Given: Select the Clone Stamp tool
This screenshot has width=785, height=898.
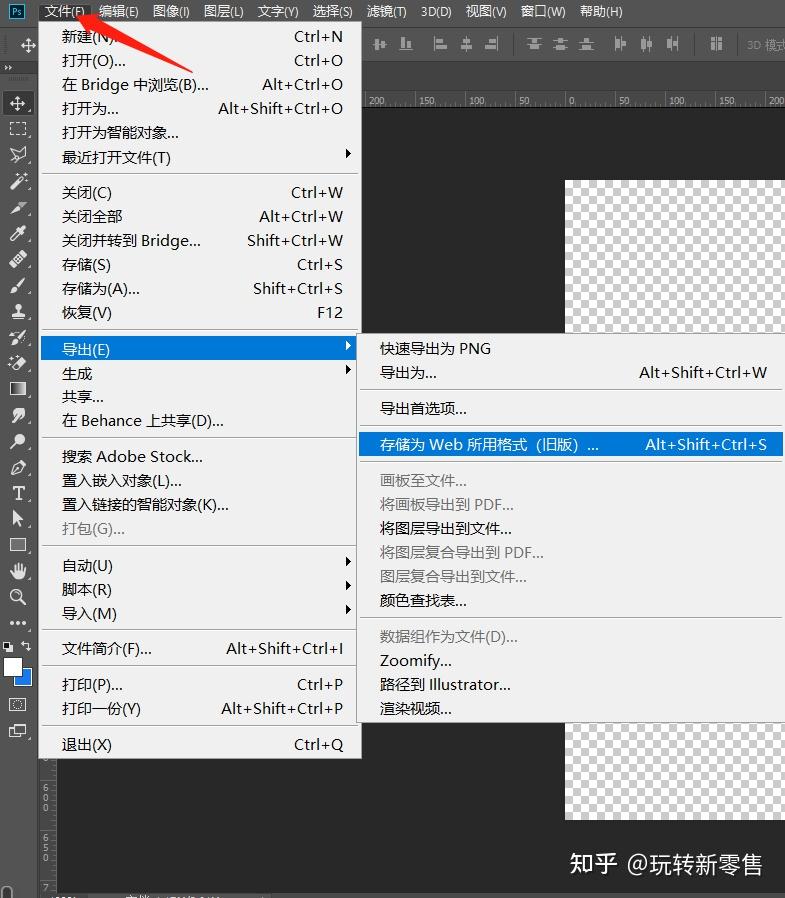Looking at the screenshot, I should point(18,311).
